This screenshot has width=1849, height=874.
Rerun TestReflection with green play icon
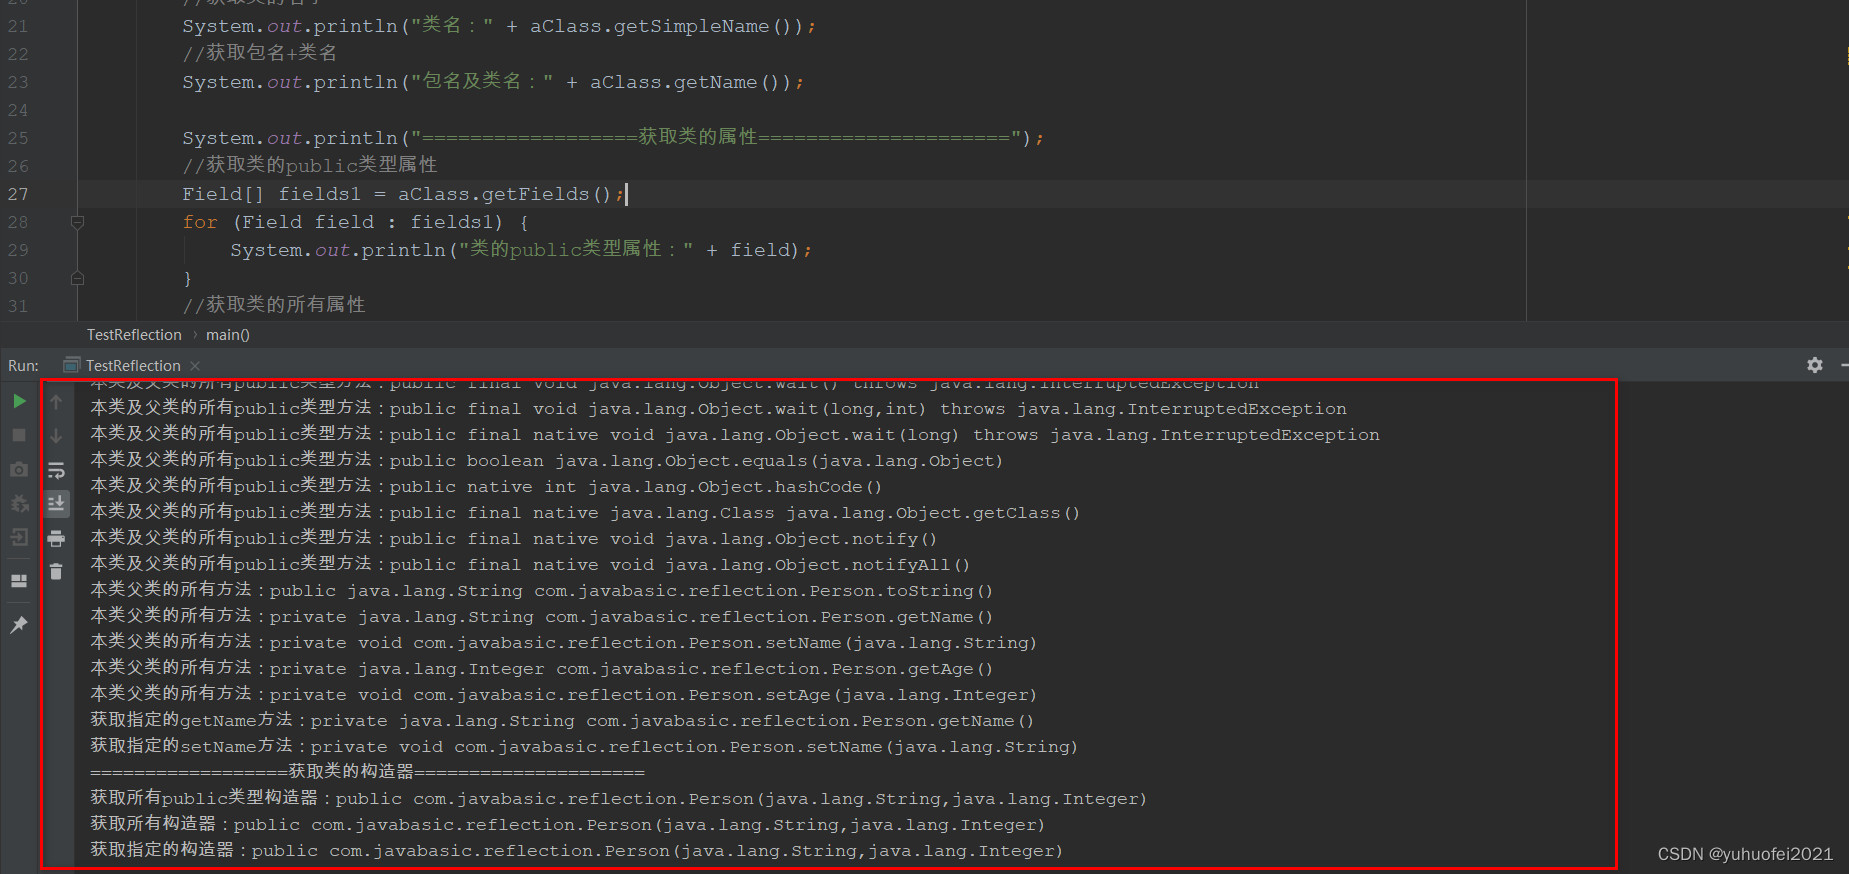(x=19, y=401)
